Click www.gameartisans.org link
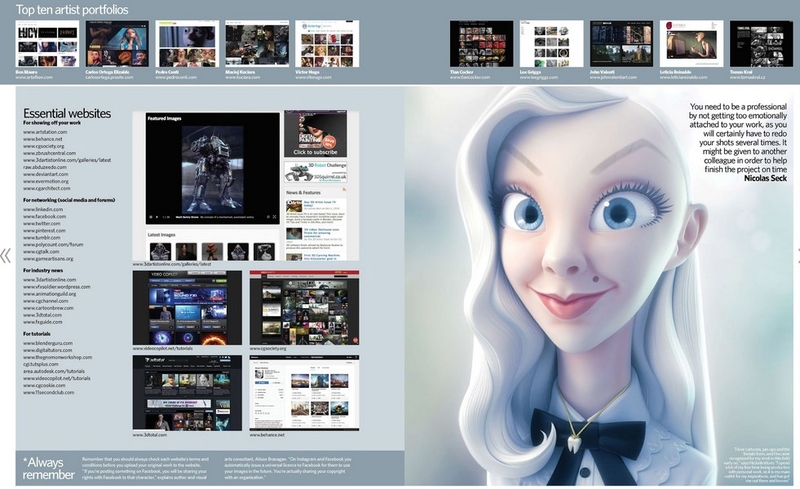This screenshot has width=800, height=489. 48,259
